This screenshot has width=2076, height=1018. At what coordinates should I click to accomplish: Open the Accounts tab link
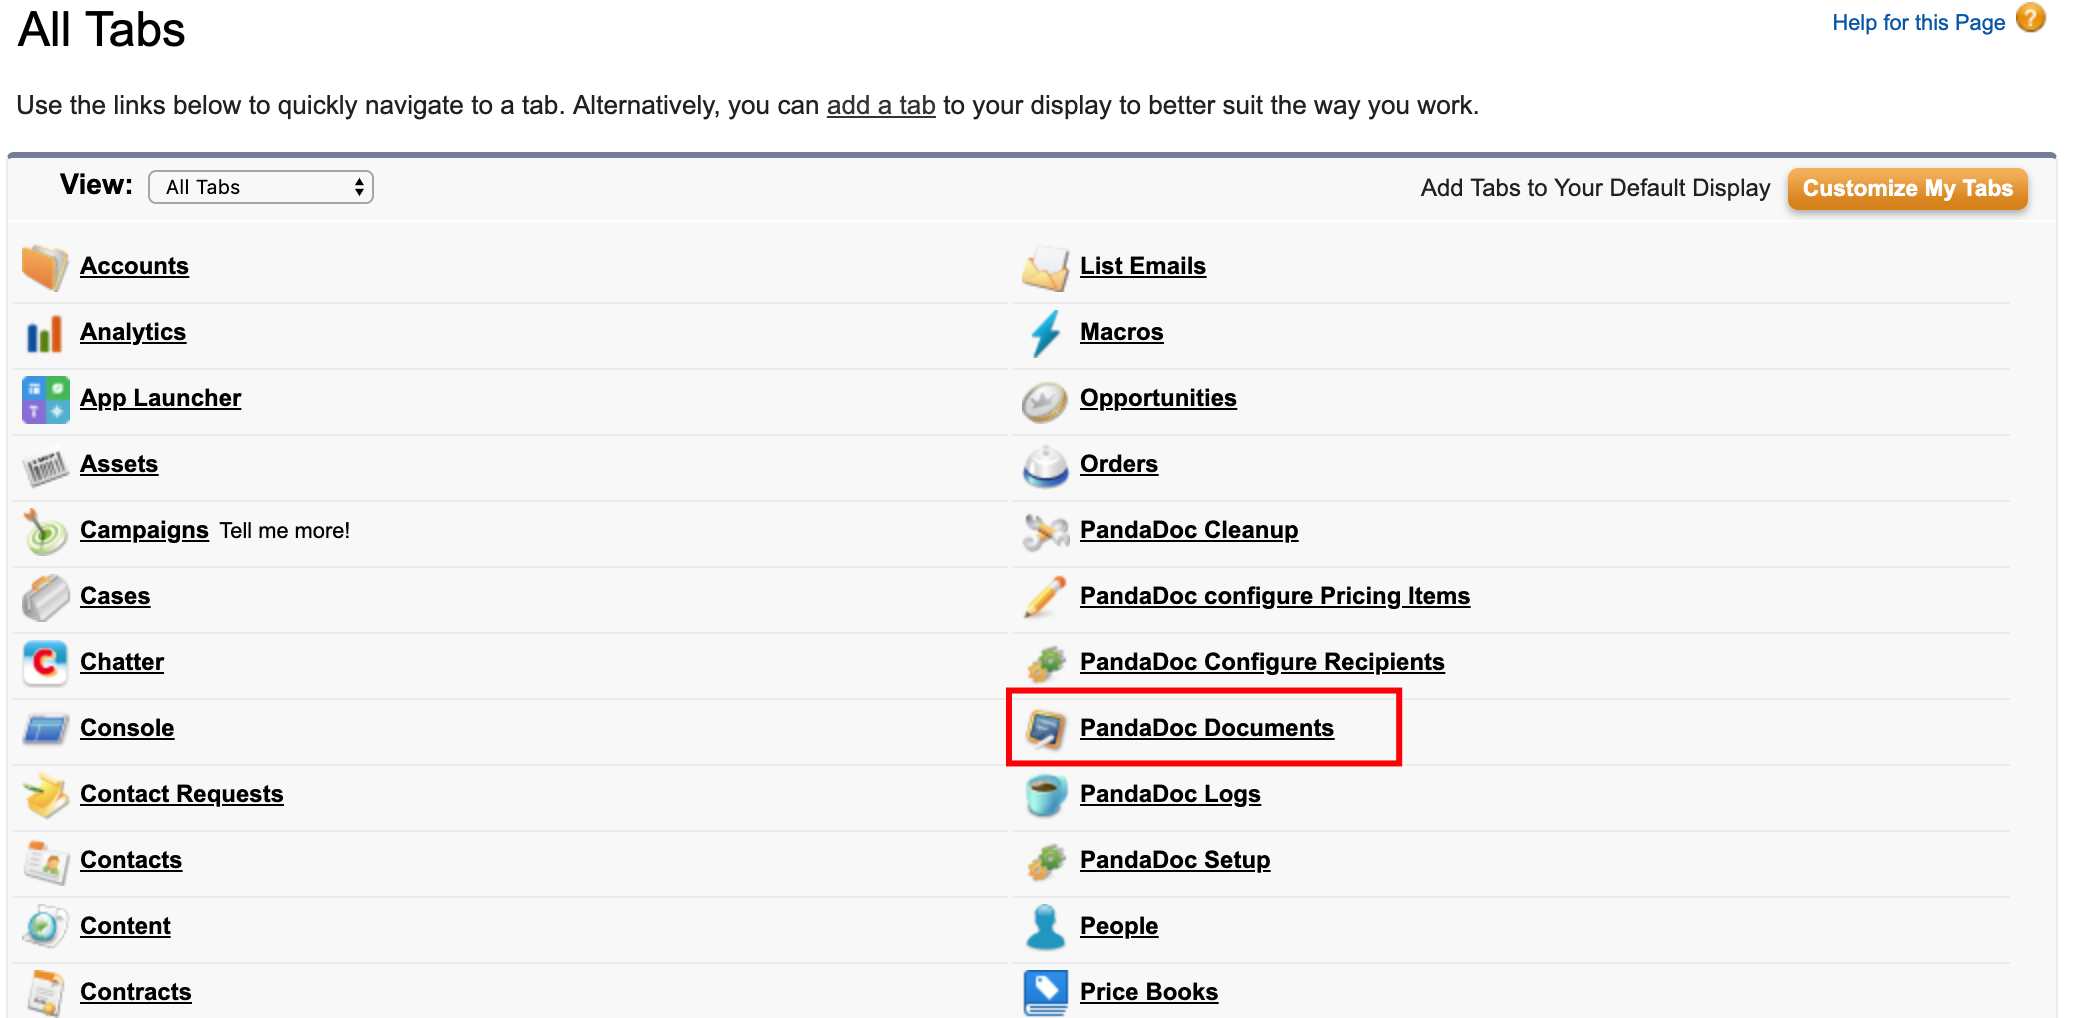click(x=134, y=266)
